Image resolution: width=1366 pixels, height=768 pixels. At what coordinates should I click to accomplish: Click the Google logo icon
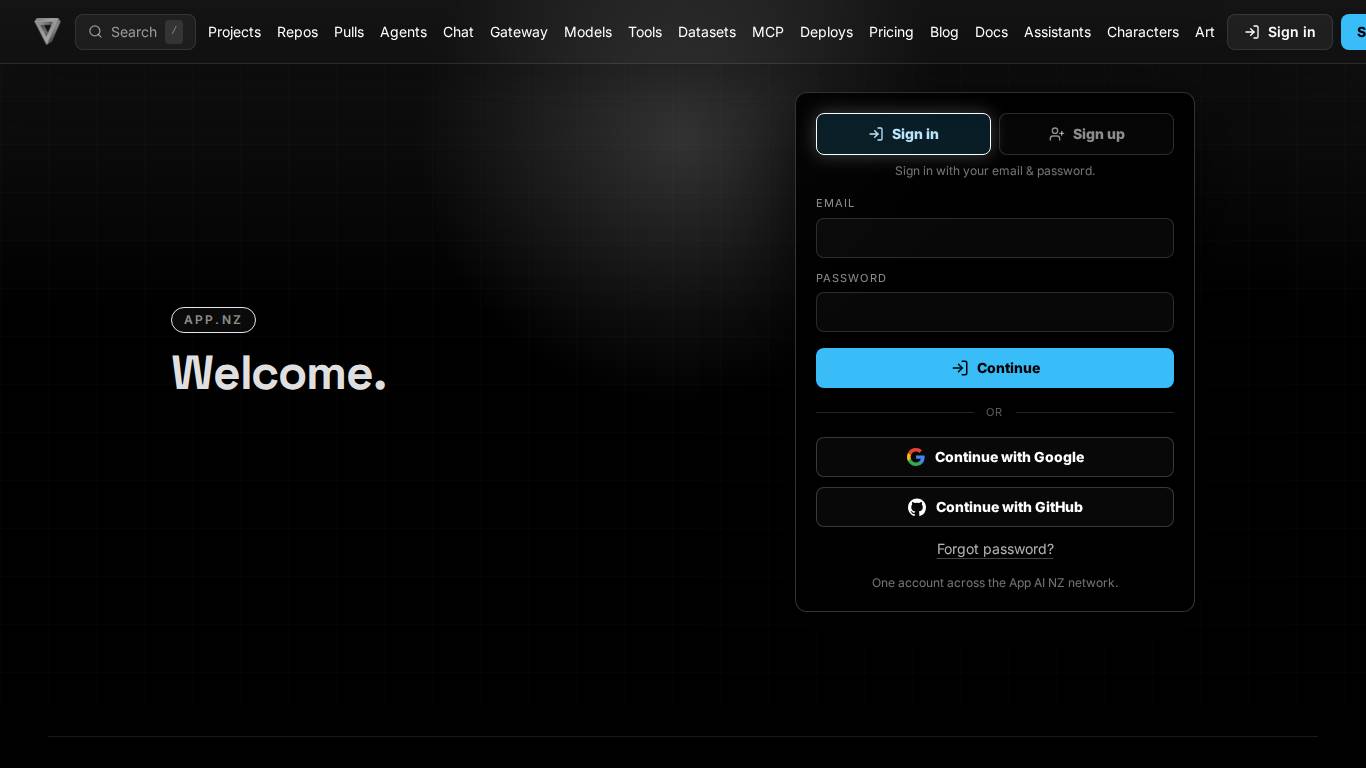(x=916, y=457)
